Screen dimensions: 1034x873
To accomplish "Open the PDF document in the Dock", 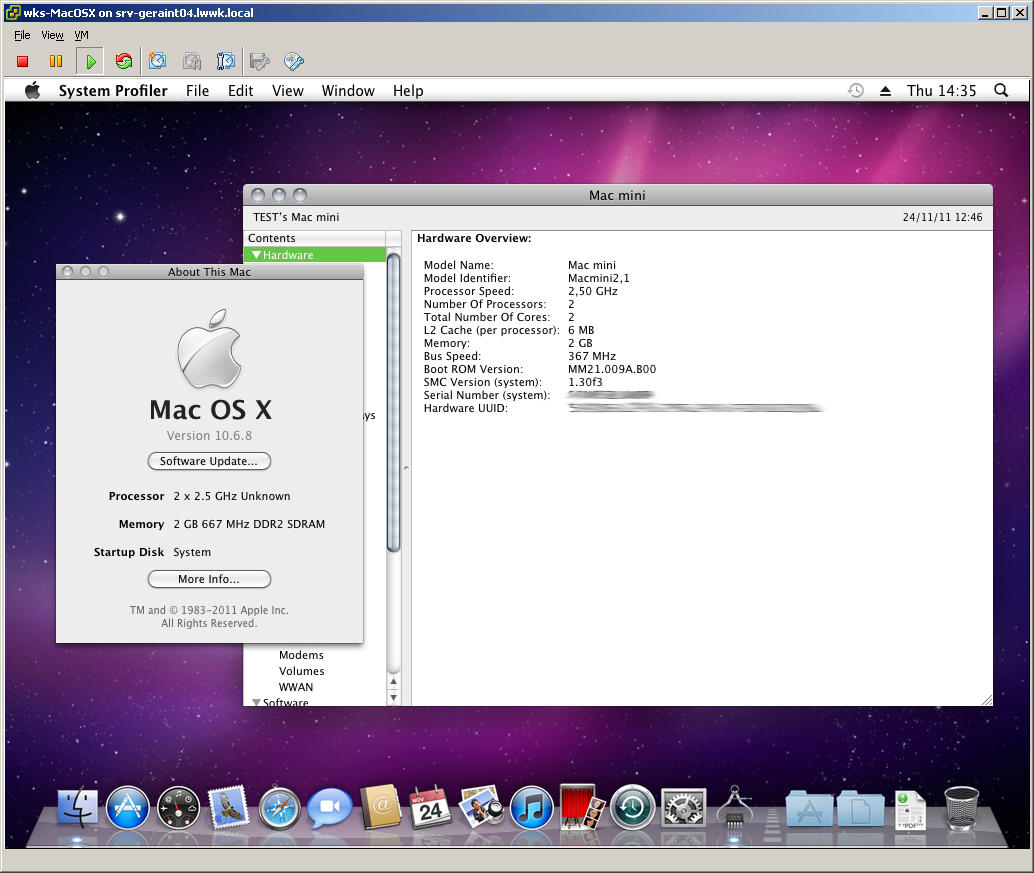I will pos(911,810).
